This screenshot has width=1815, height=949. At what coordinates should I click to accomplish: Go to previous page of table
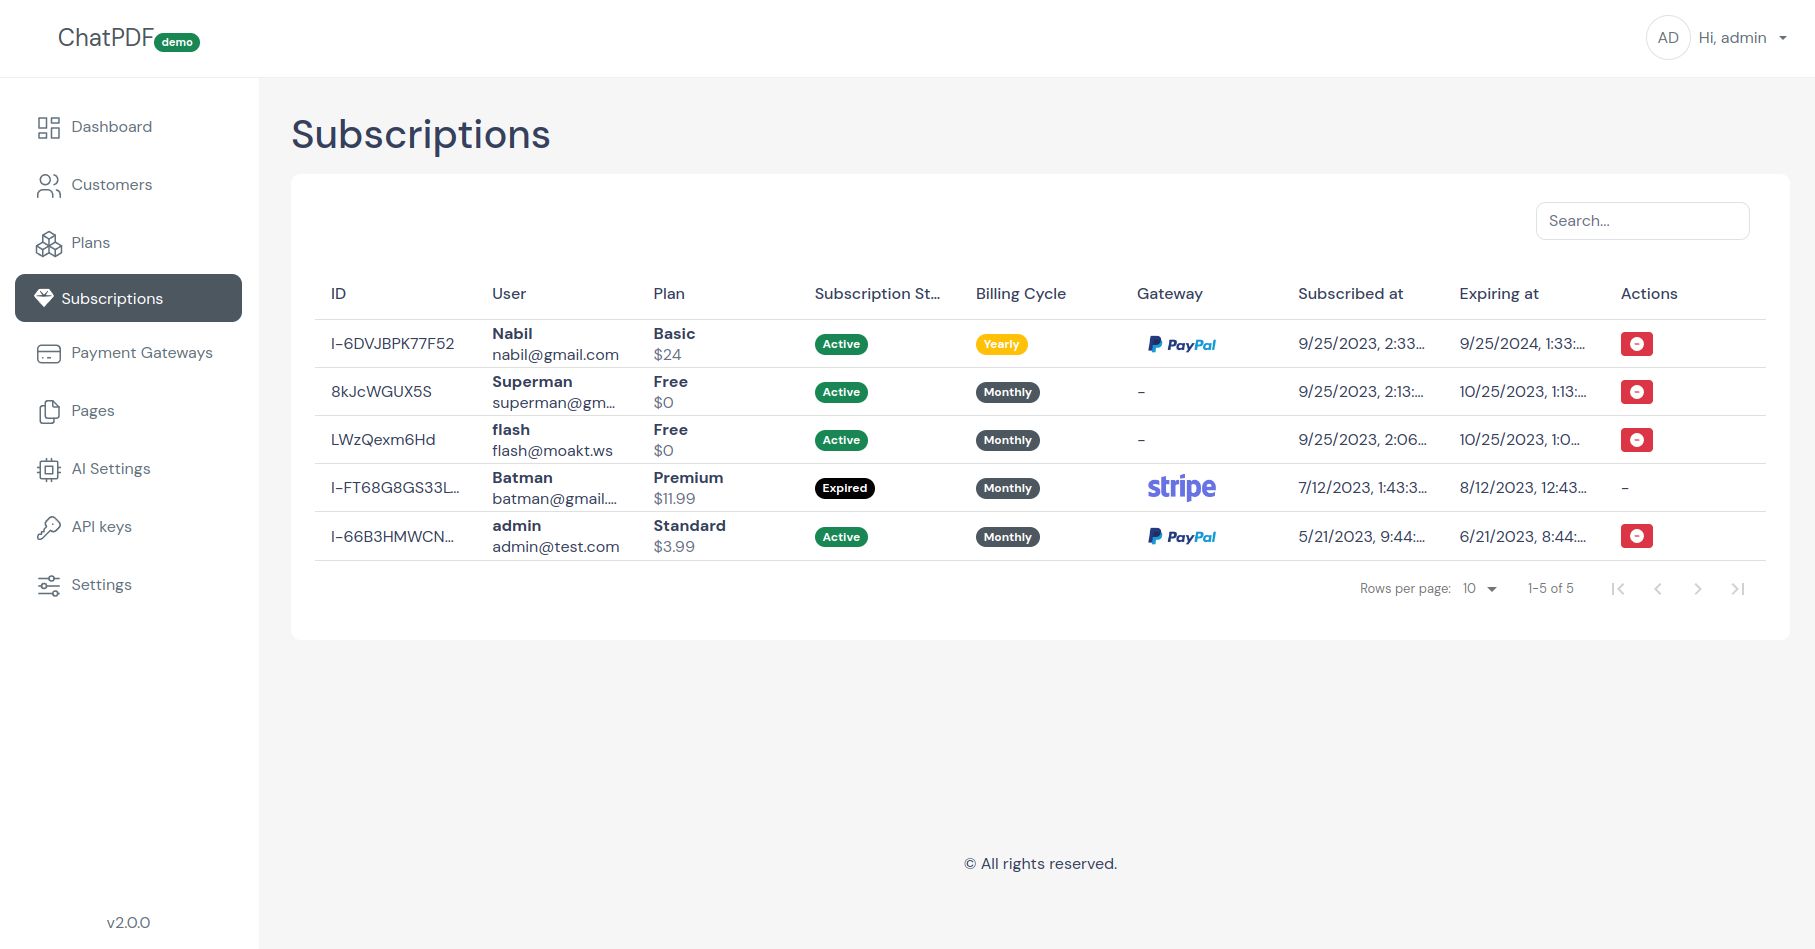coord(1658,589)
